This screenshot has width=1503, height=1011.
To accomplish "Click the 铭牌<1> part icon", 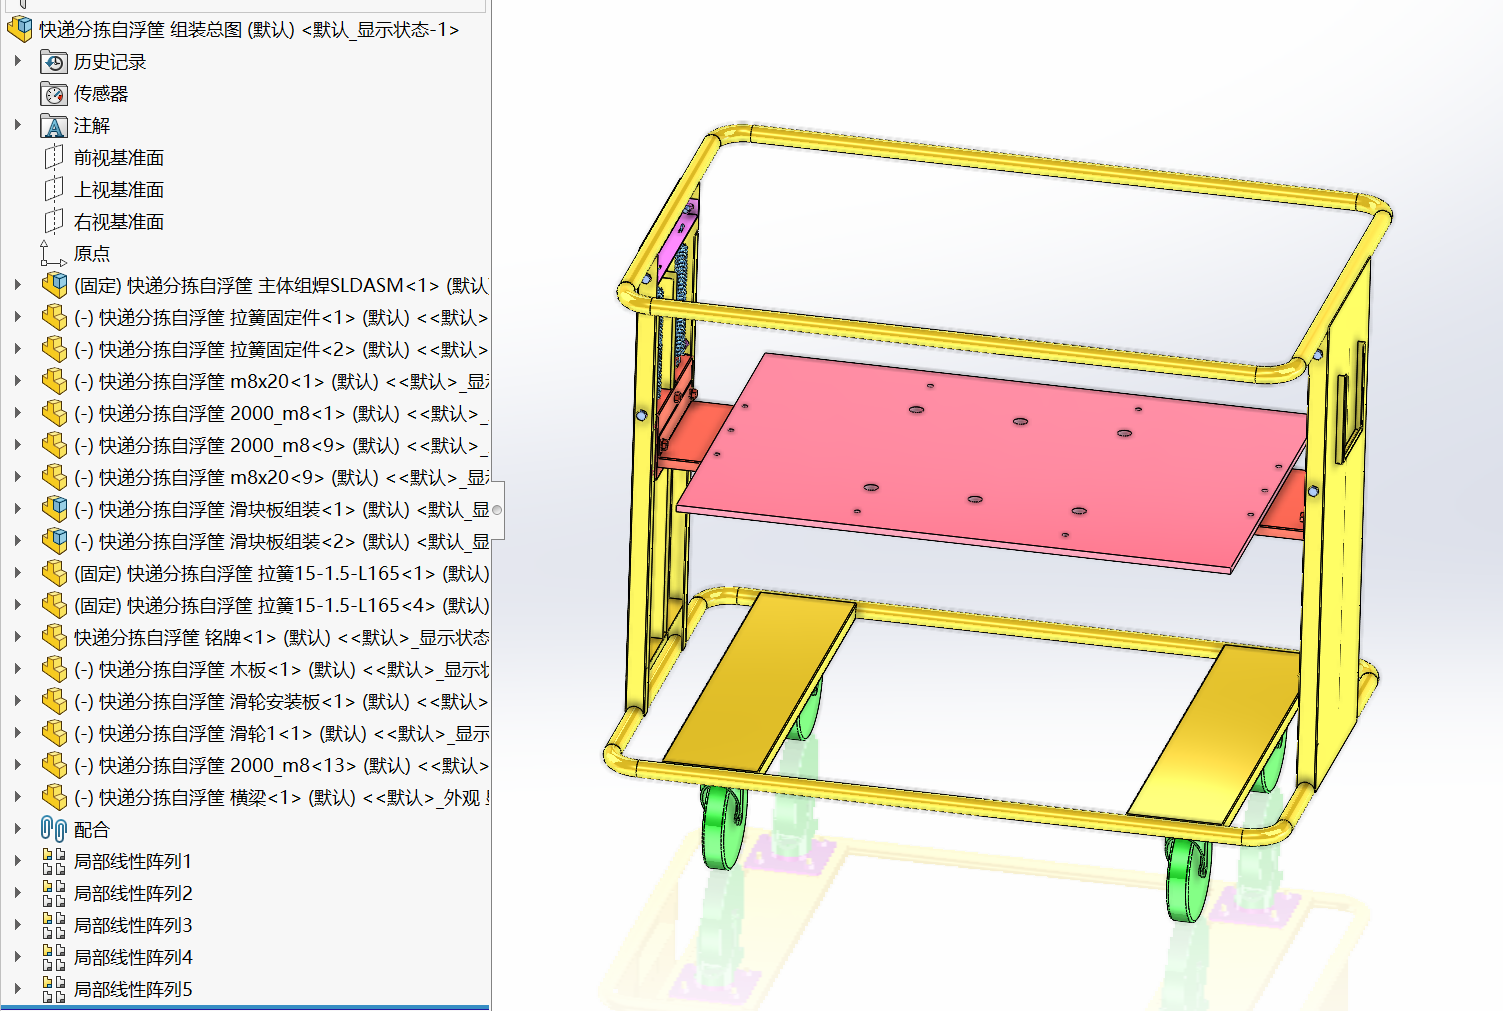I will [54, 638].
